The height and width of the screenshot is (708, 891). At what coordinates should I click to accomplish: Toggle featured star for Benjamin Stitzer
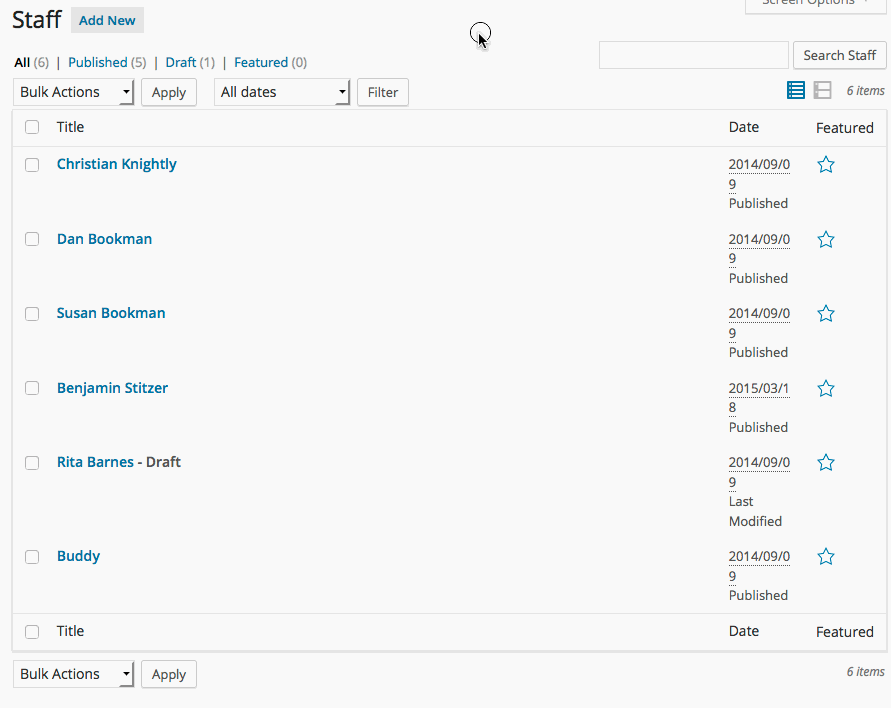826,389
